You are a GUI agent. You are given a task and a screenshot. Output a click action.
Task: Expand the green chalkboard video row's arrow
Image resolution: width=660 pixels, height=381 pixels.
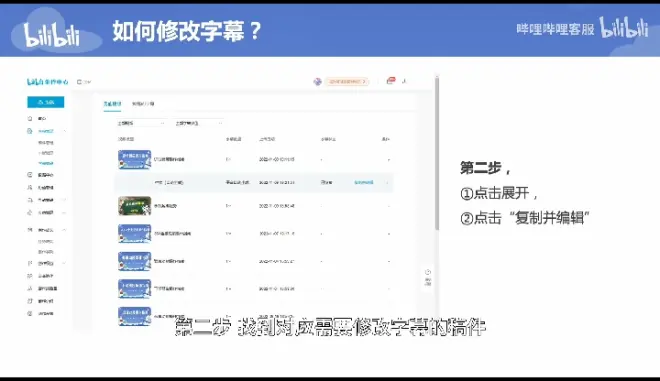pos(389,206)
